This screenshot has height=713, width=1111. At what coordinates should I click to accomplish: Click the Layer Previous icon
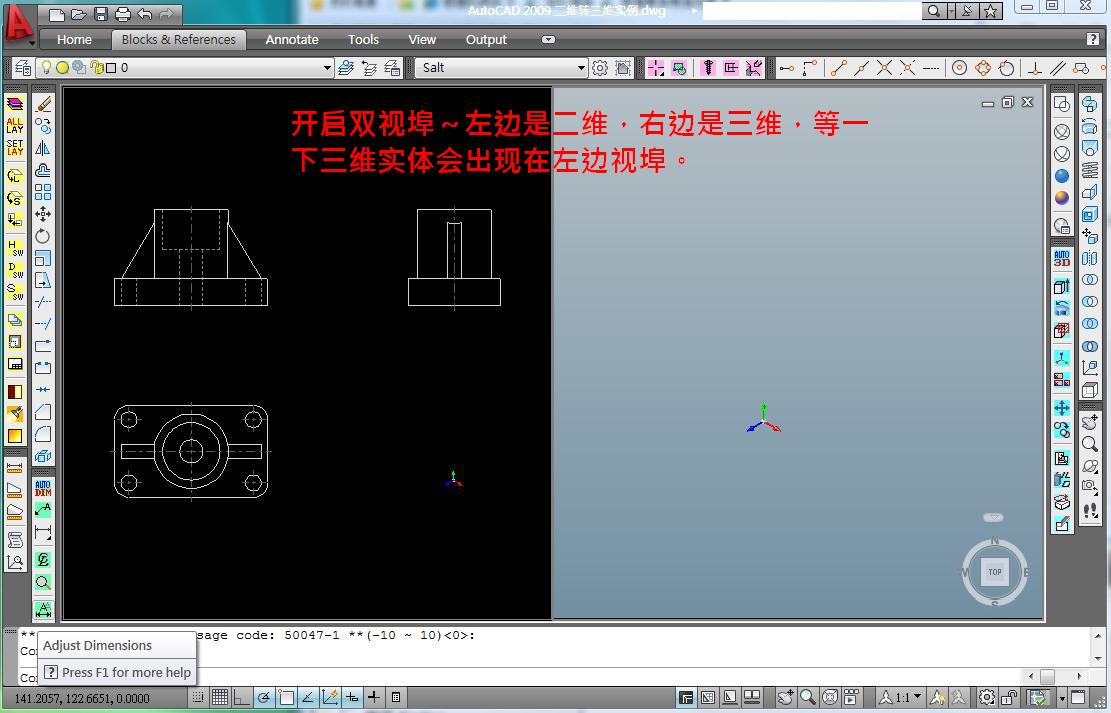pyautogui.click(x=369, y=68)
